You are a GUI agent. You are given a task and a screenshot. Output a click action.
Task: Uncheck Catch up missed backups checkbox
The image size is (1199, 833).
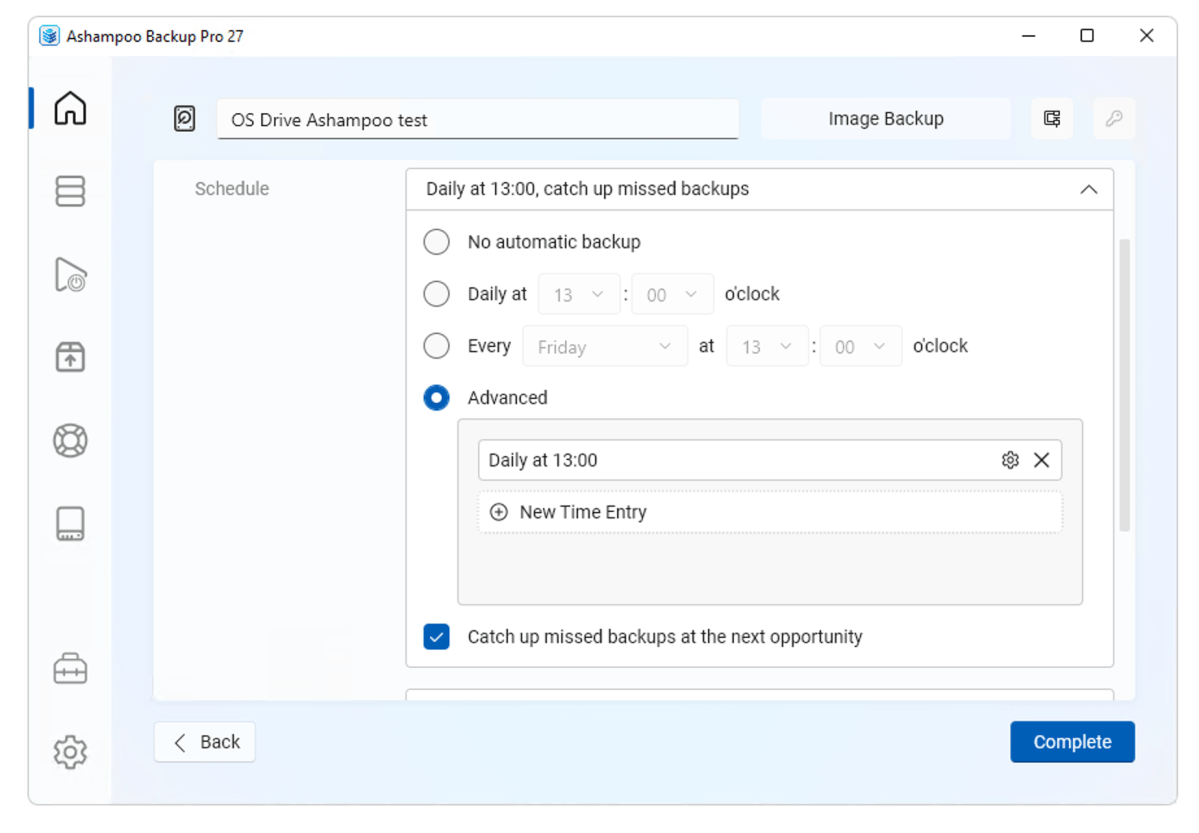pos(437,636)
